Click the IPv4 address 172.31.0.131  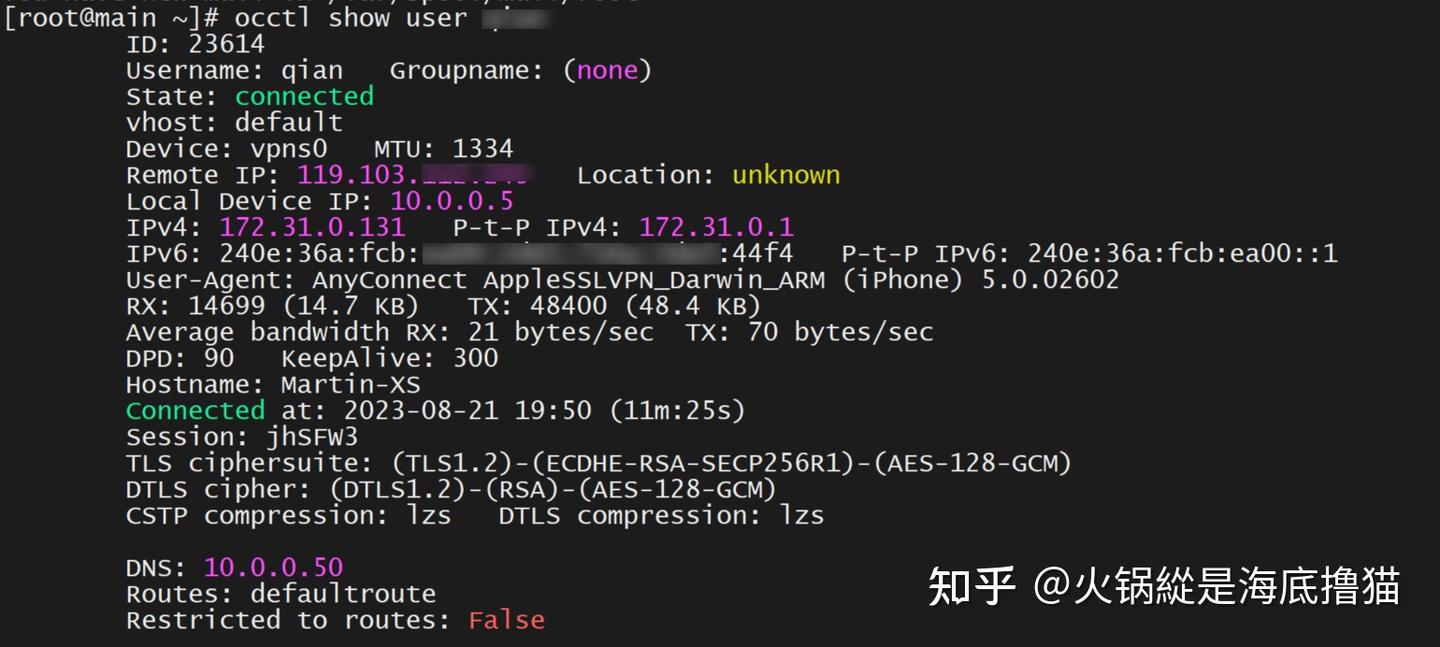pos(312,227)
